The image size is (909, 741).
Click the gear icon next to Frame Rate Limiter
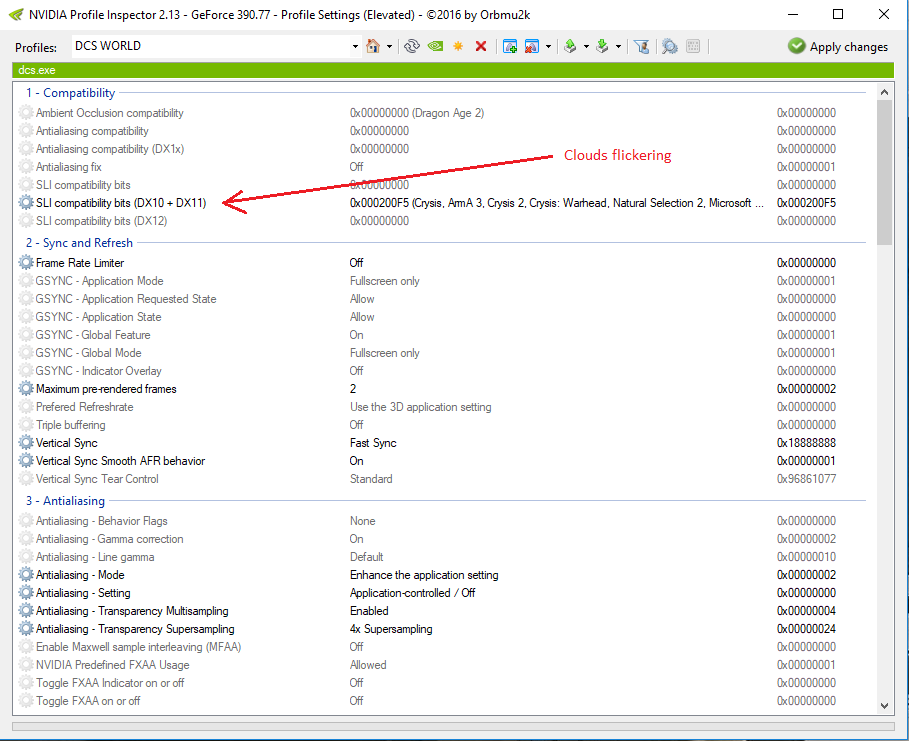tap(26, 263)
